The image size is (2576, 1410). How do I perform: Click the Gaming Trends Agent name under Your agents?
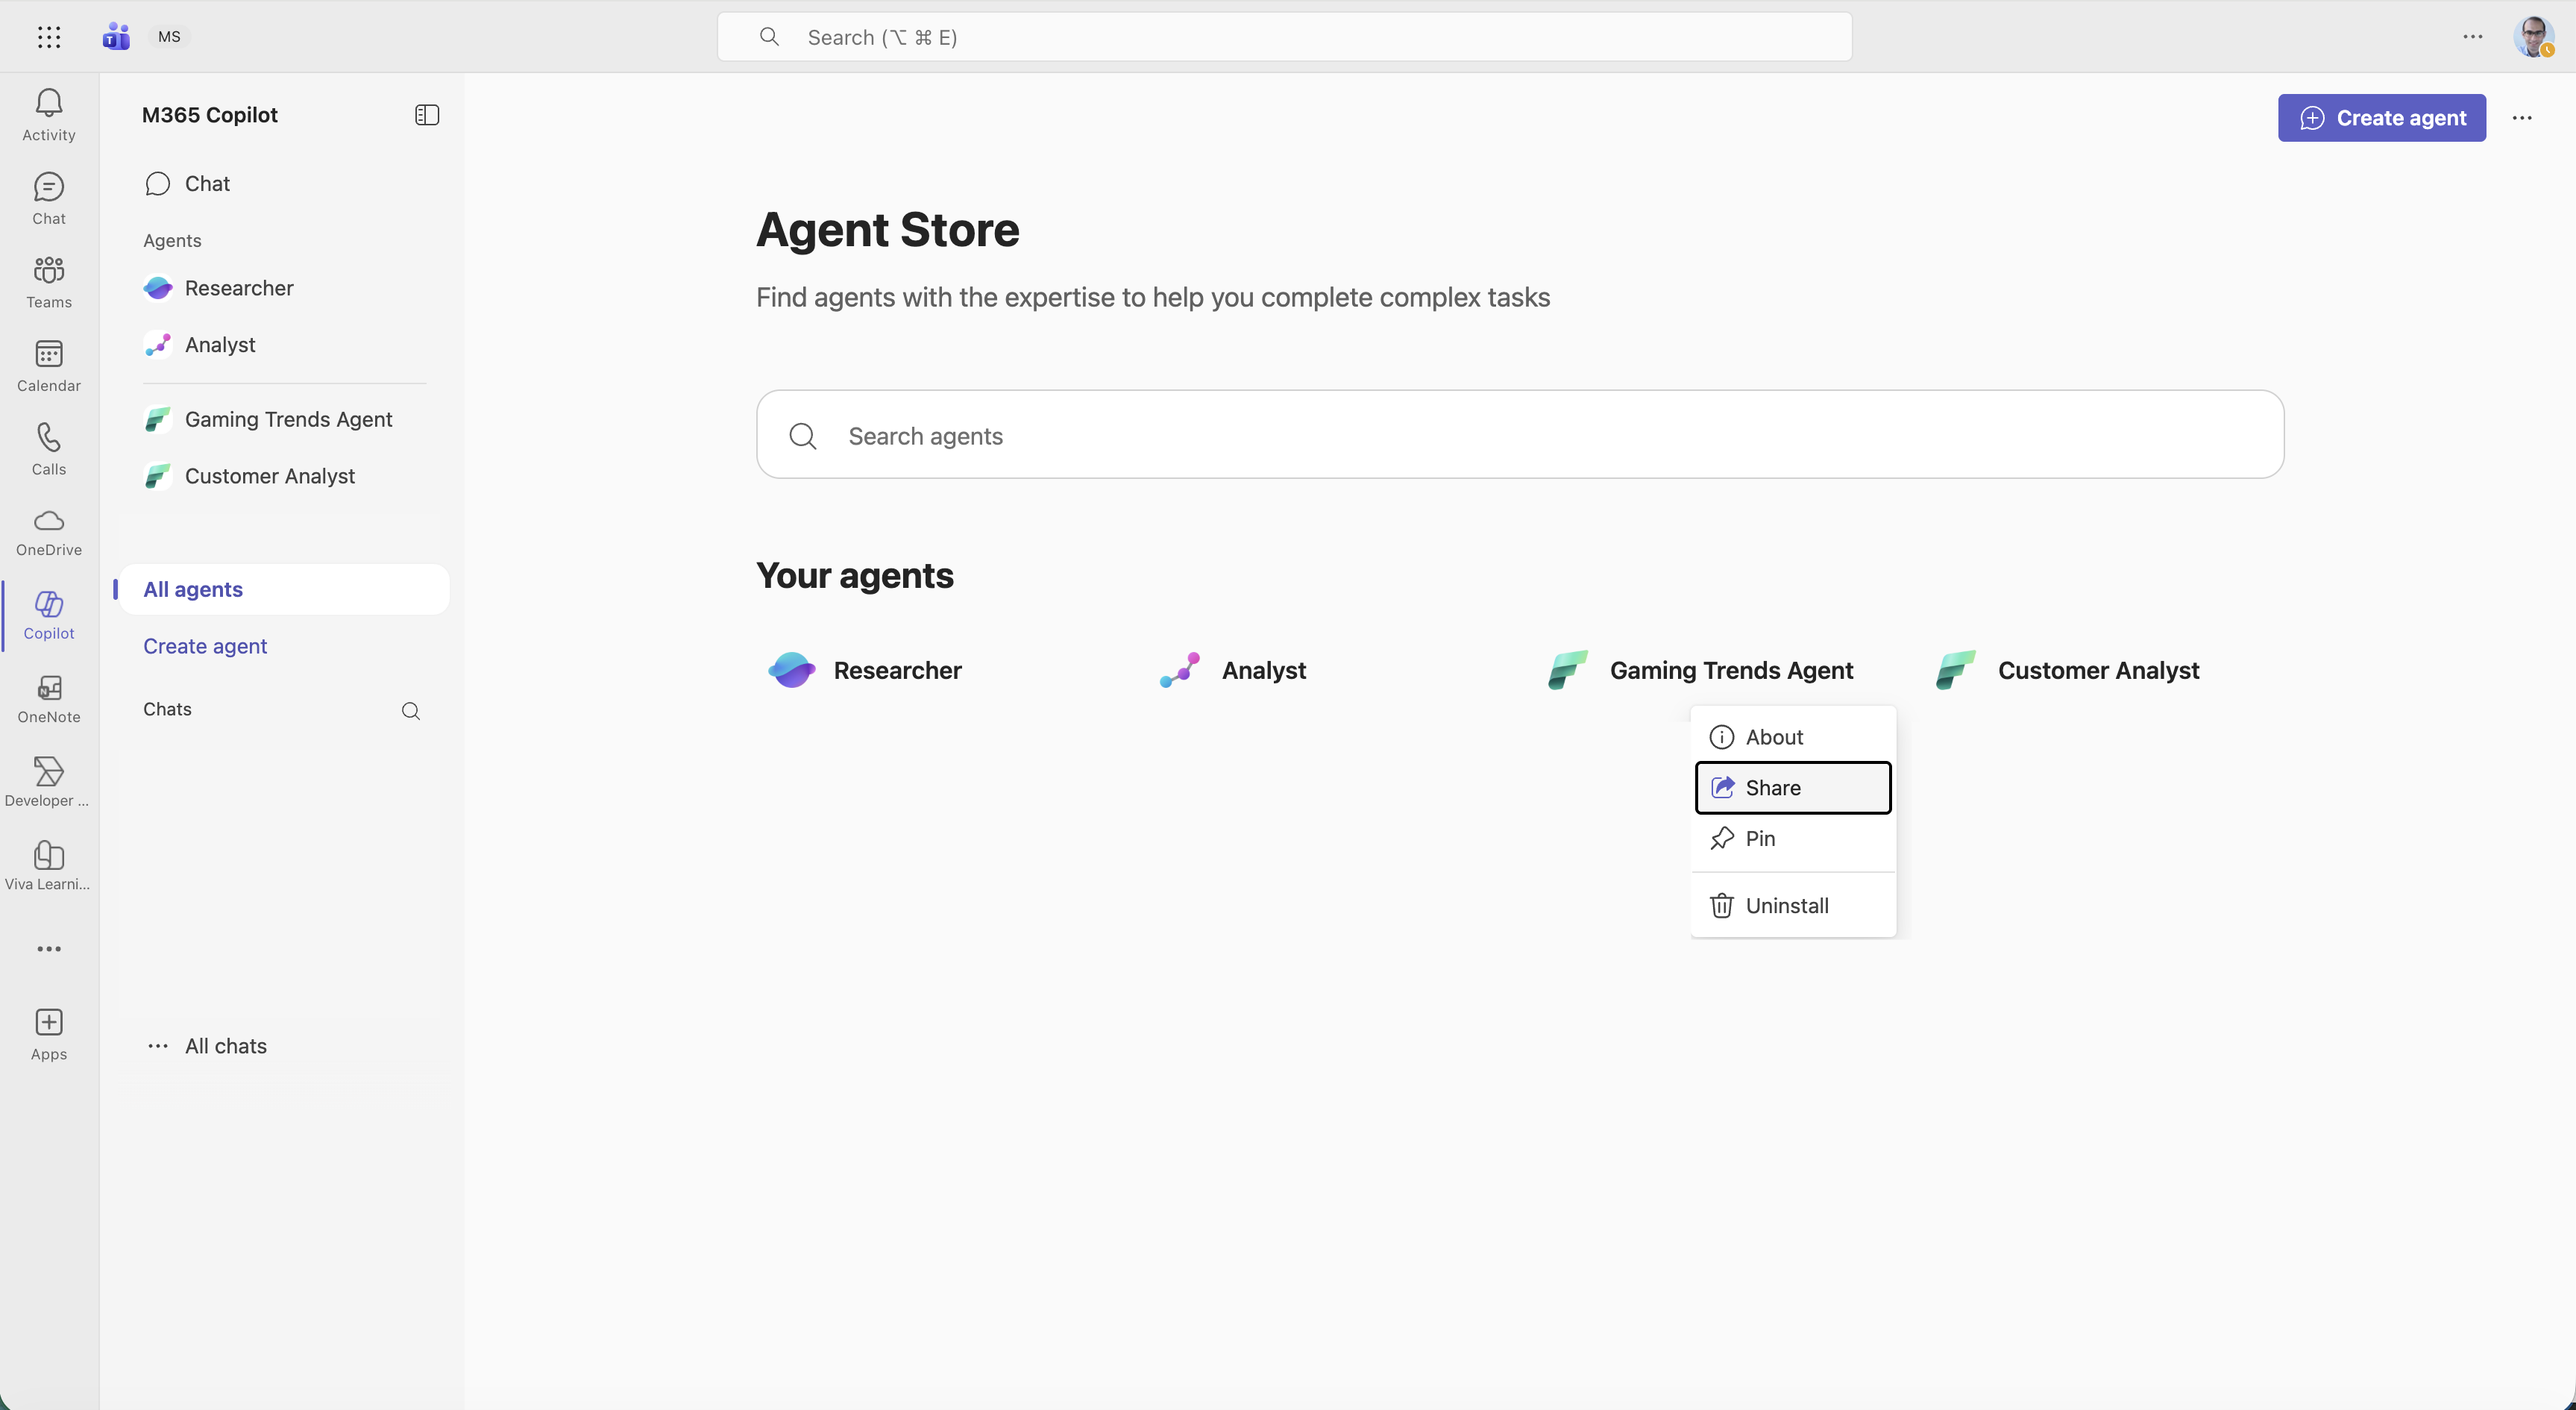point(1731,671)
